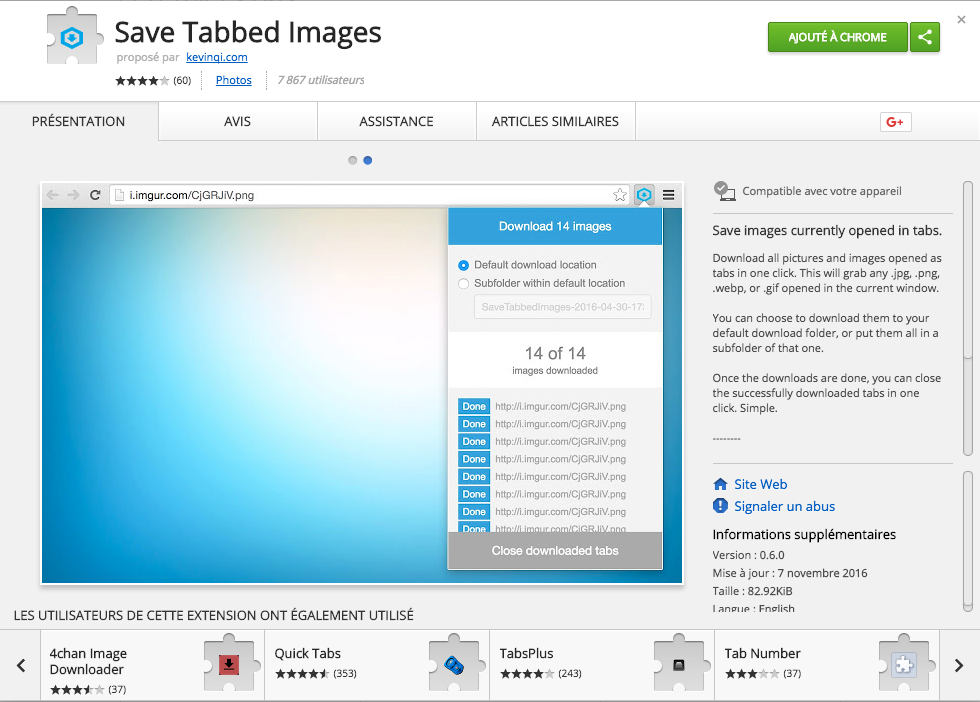Click the Signaler un abus link
Screen dimensions: 980x702
(784, 506)
